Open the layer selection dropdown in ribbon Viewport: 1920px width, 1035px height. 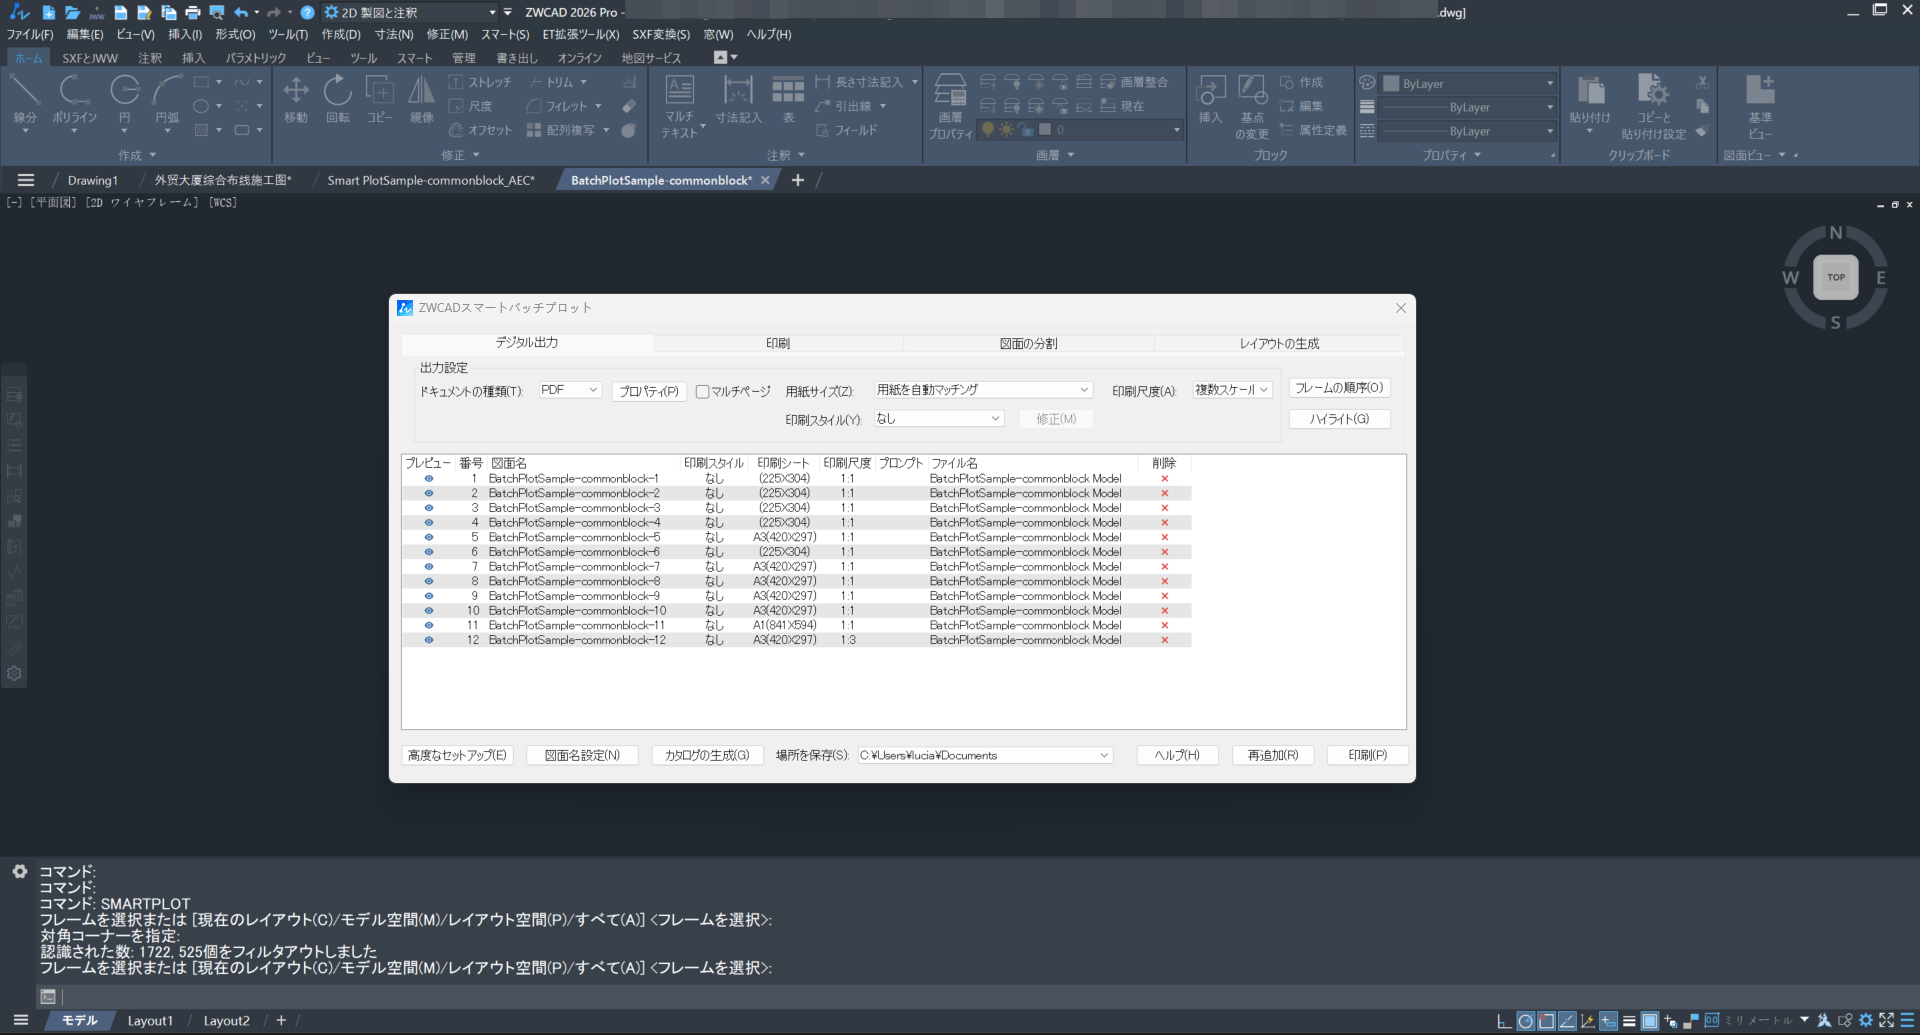[x=1080, y=129]
